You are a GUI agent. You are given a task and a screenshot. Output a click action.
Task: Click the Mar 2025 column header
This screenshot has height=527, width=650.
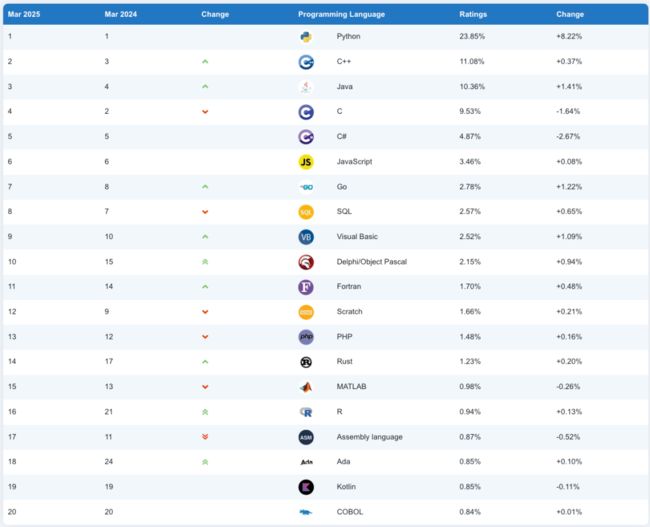click(24, 14)
